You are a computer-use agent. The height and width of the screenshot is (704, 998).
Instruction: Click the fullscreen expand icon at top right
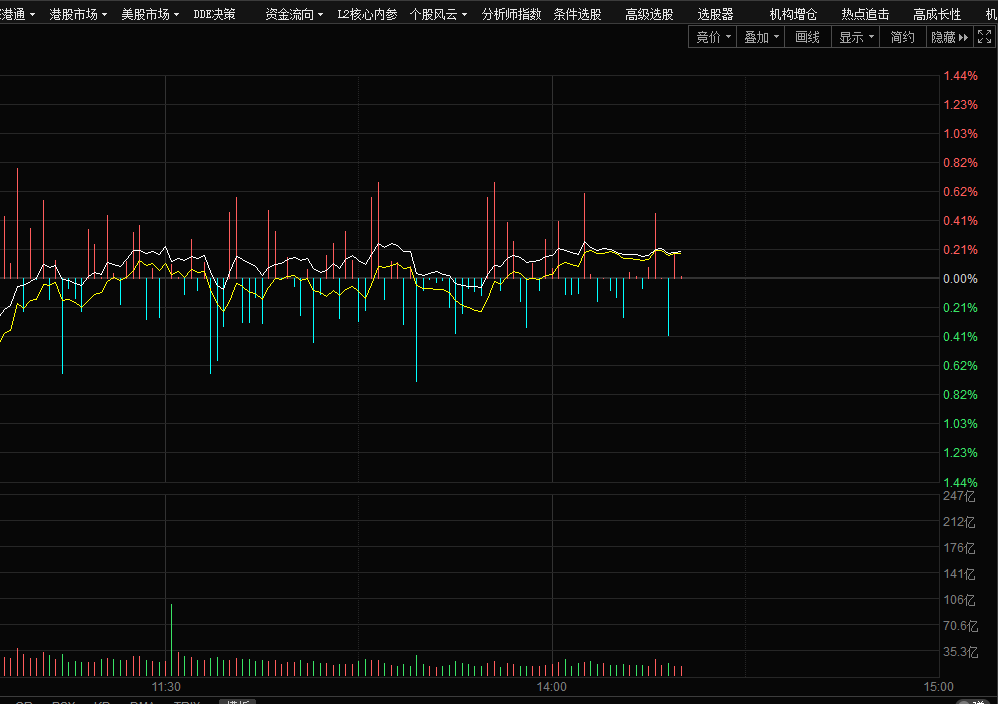[985, 37]
